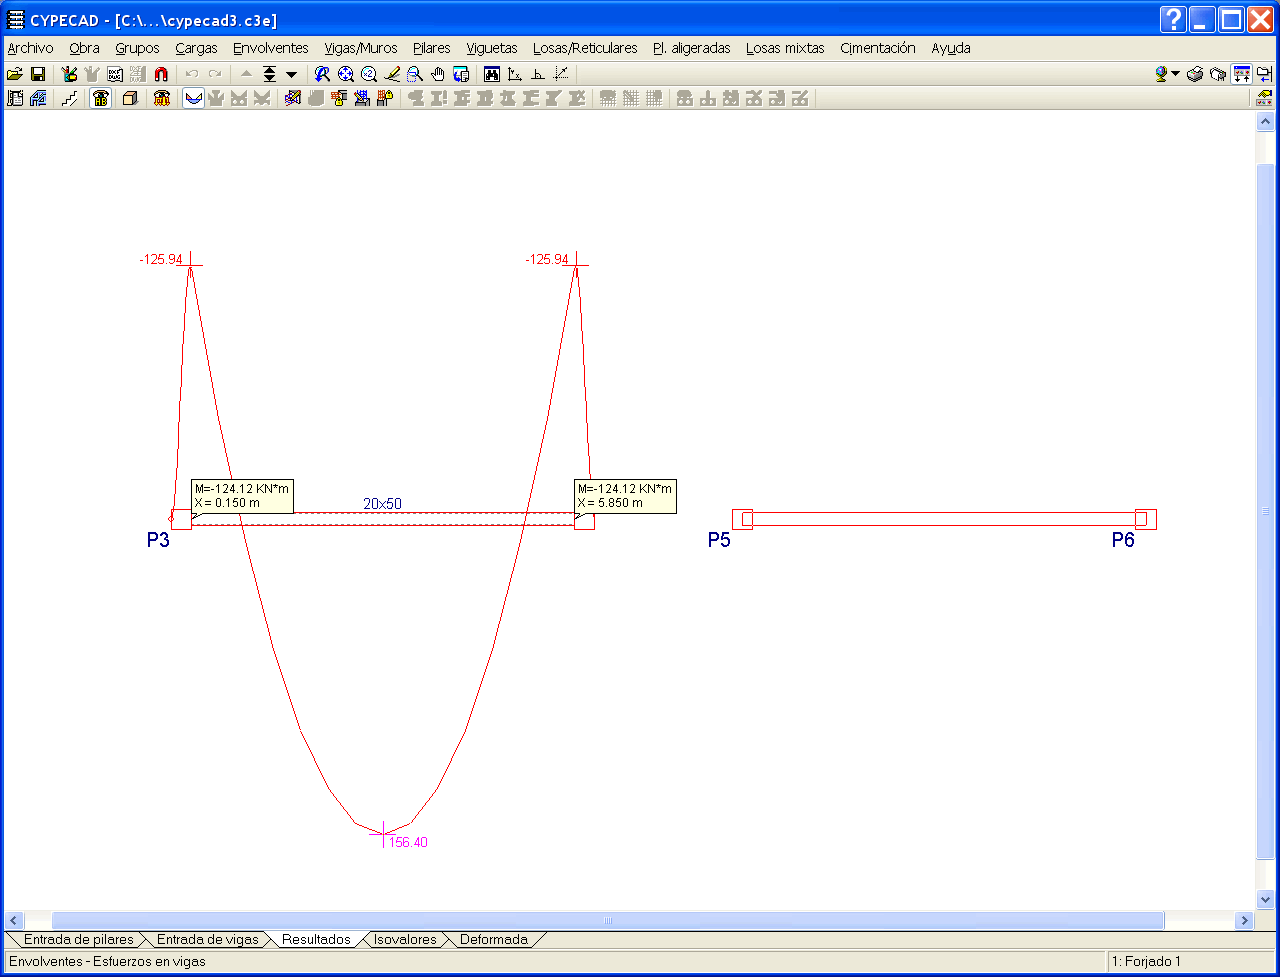Click the binoculars search icon

point(492,74)
